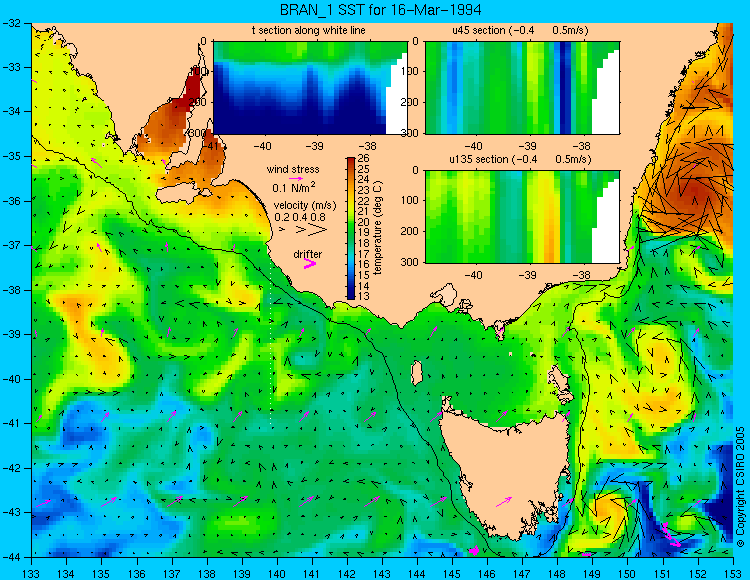750x580 pixels.
Task: Click the magenta drifter marker near longitude 145.6
Action: [x=474, y=550]
